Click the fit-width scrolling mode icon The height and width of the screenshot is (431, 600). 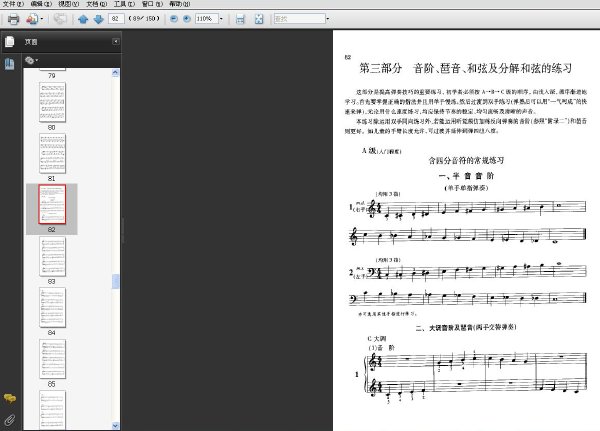[x=240, y=19]
